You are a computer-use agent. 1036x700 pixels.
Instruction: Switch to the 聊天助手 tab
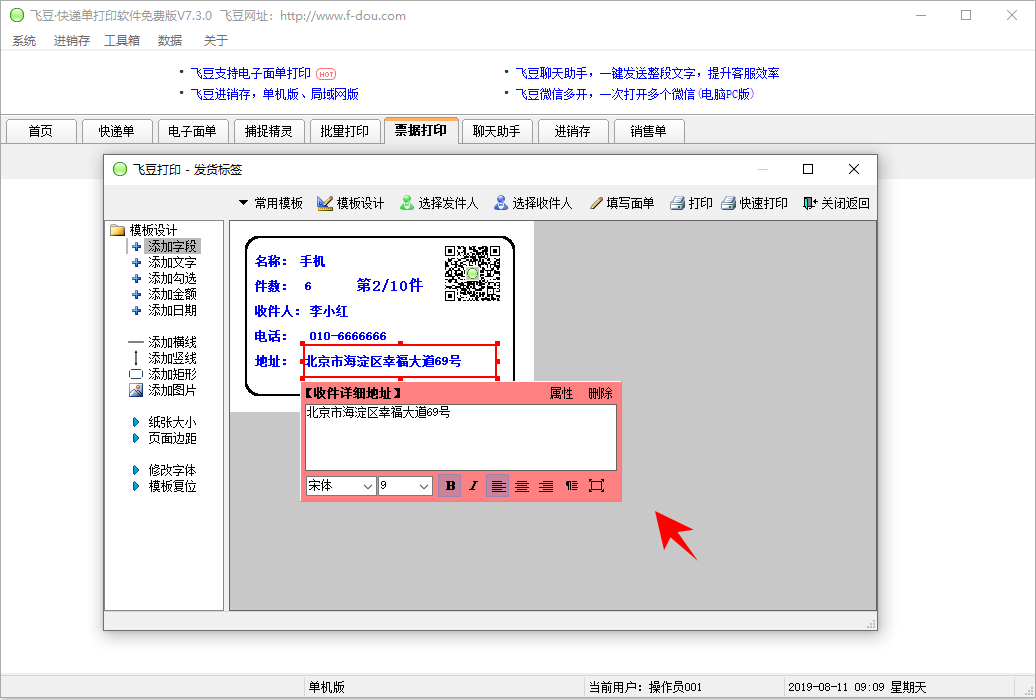pos(497,131)
